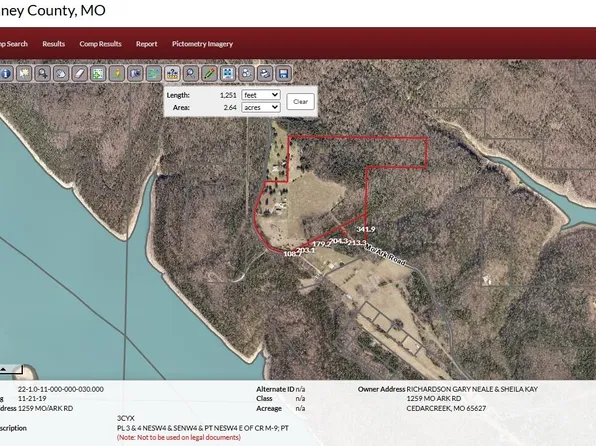Open the street view person tool

(117, 73)
